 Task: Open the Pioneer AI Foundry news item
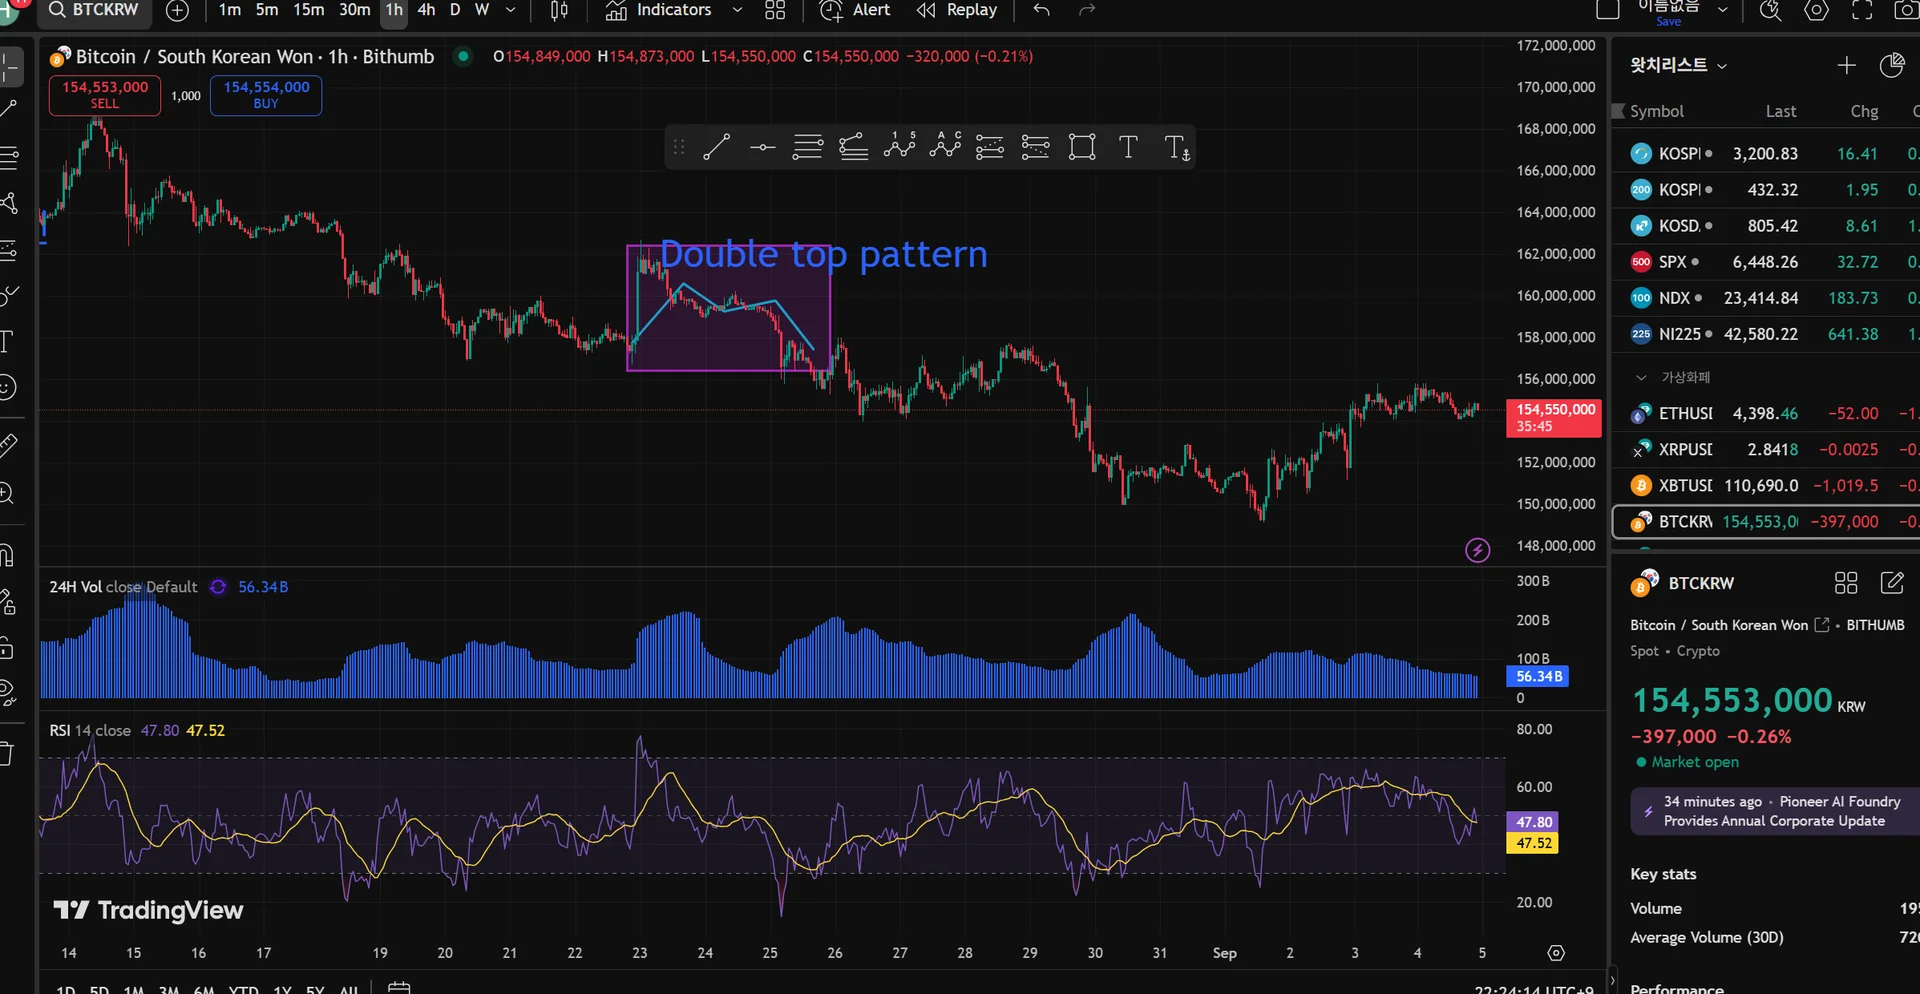tap(1775, 811)
